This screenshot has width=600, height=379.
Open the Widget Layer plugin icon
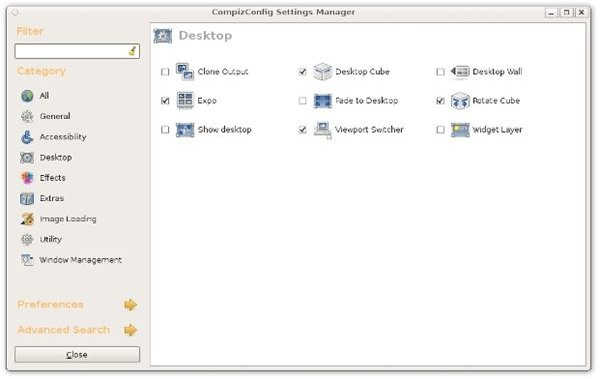tap(460, 130)
